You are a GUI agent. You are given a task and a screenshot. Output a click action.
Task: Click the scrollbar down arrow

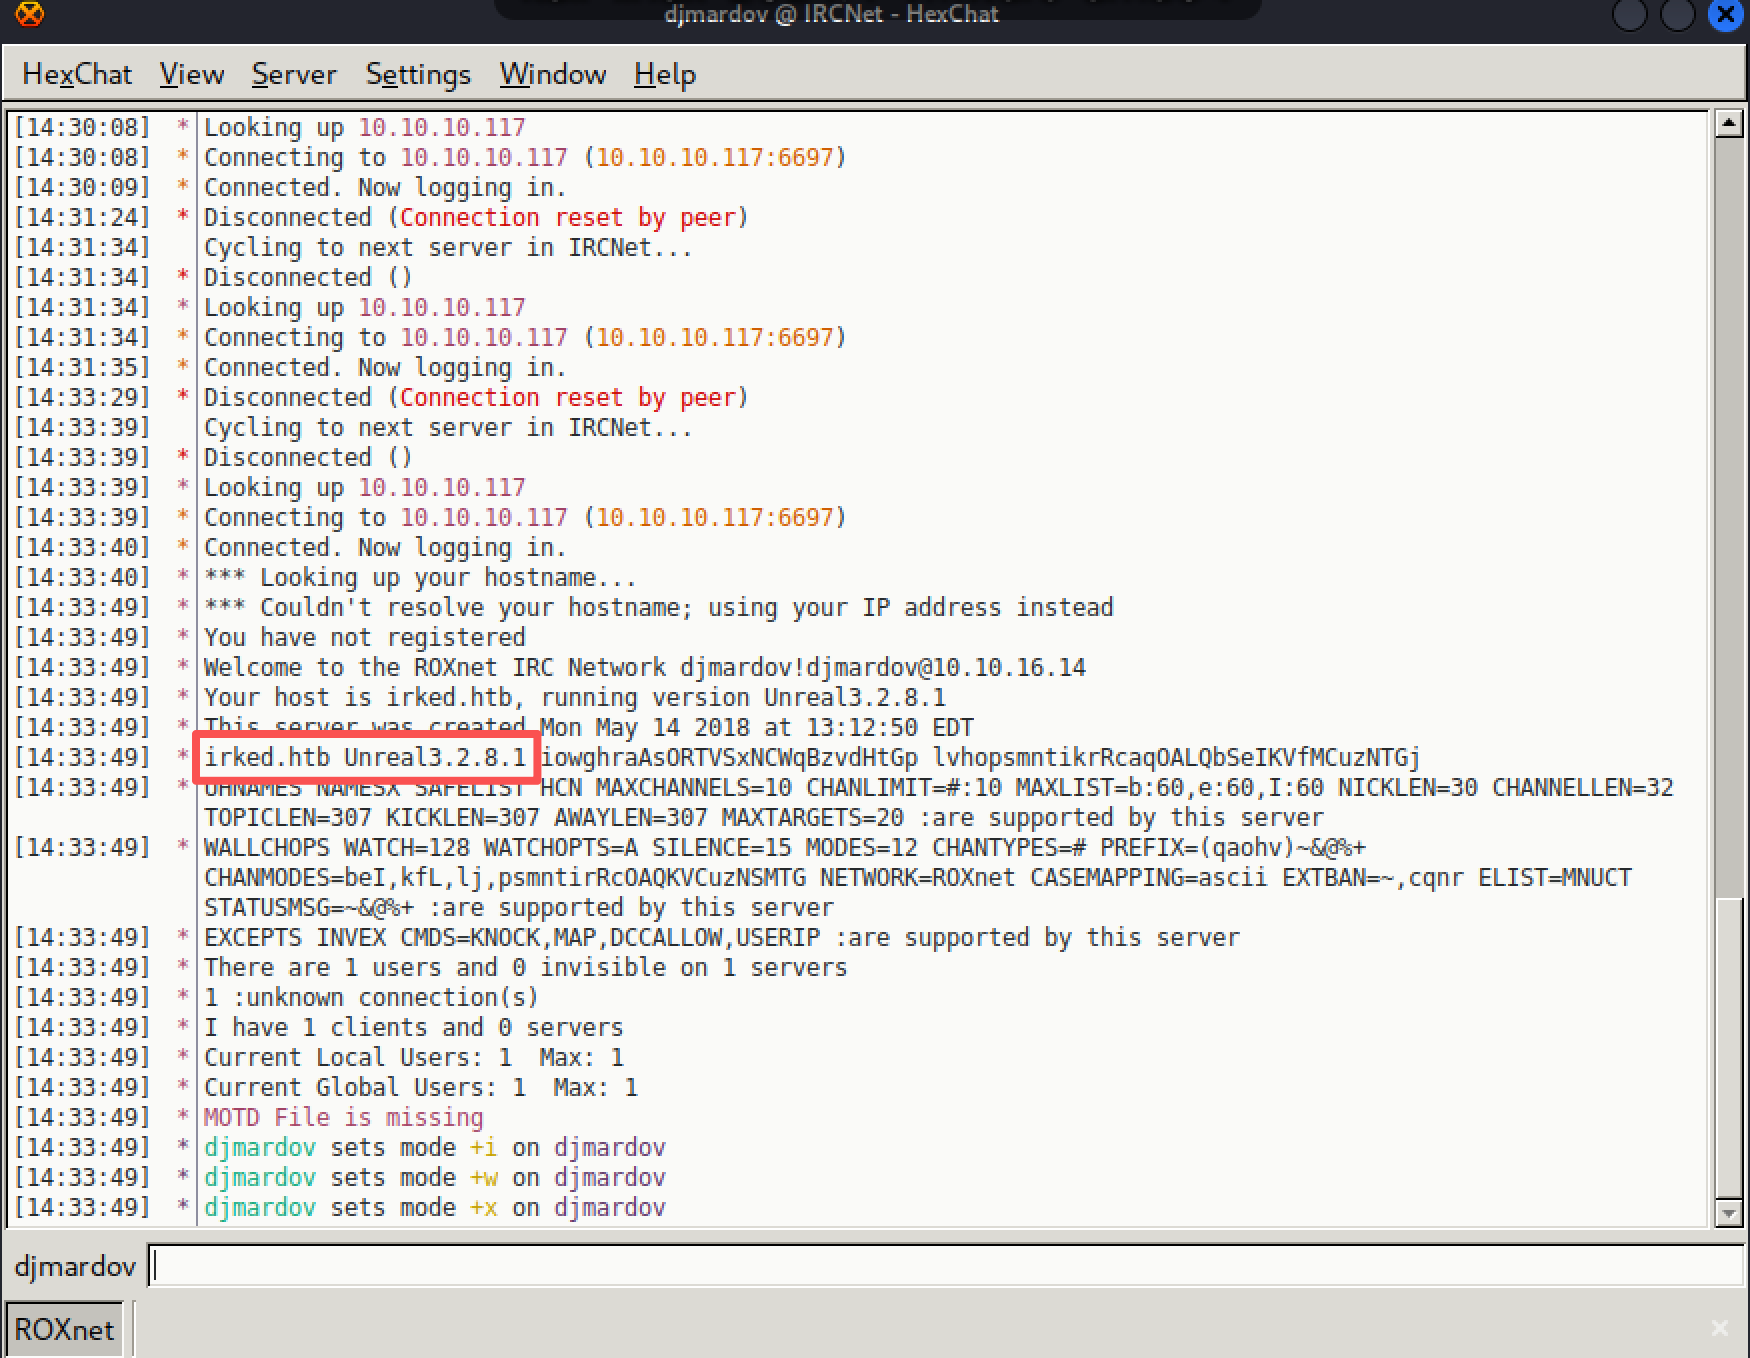[1729, 1213]
